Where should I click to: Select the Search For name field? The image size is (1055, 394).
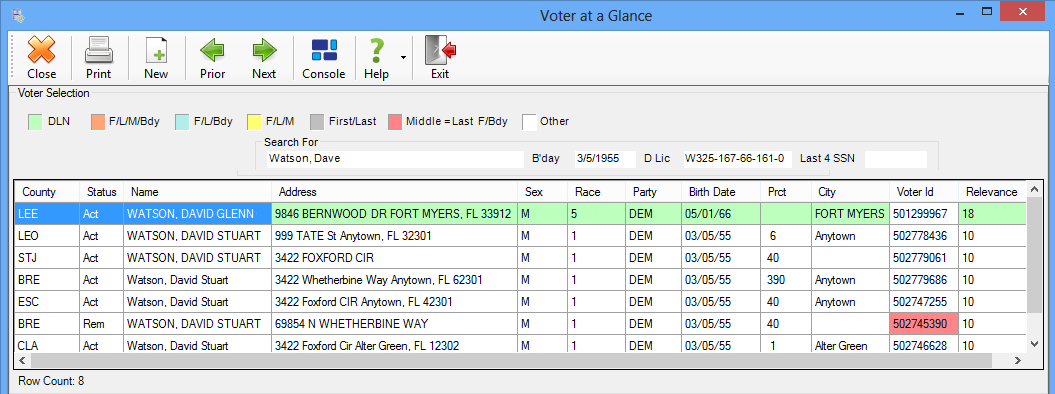[x=395, y=159]
